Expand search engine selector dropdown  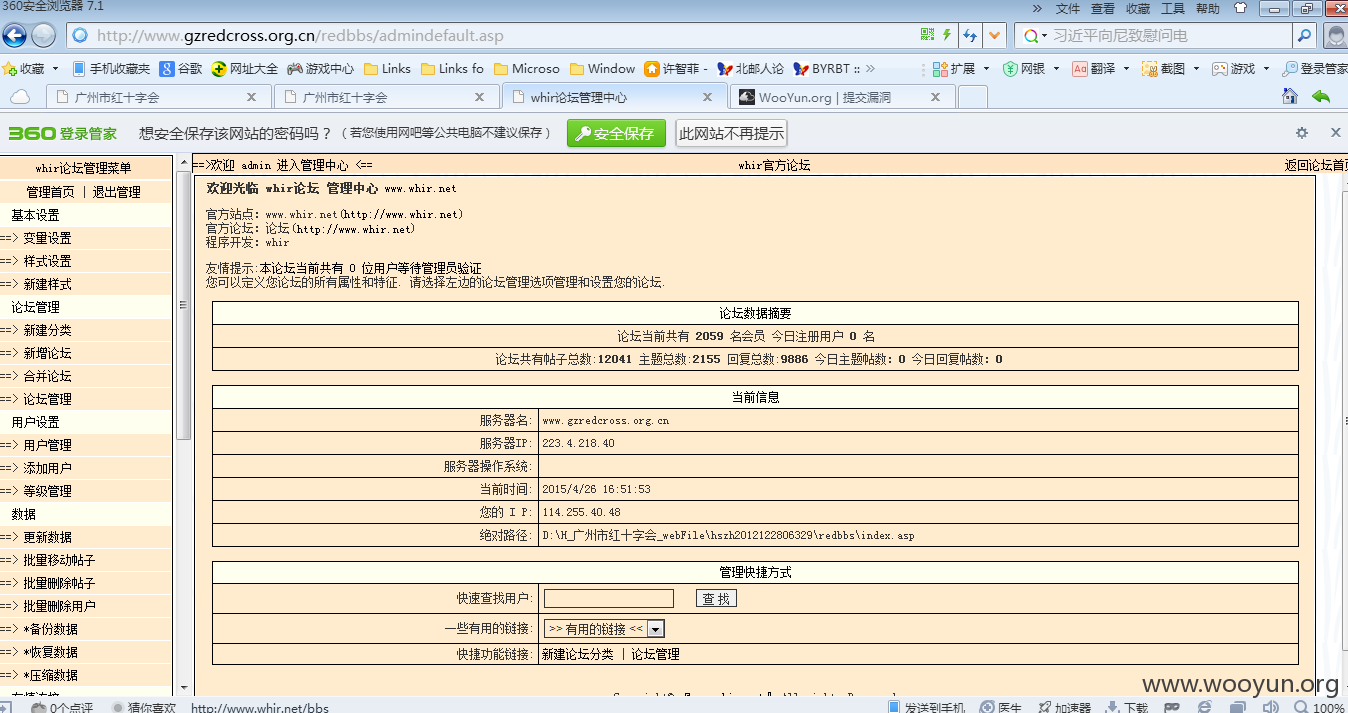click(1035, 36)
